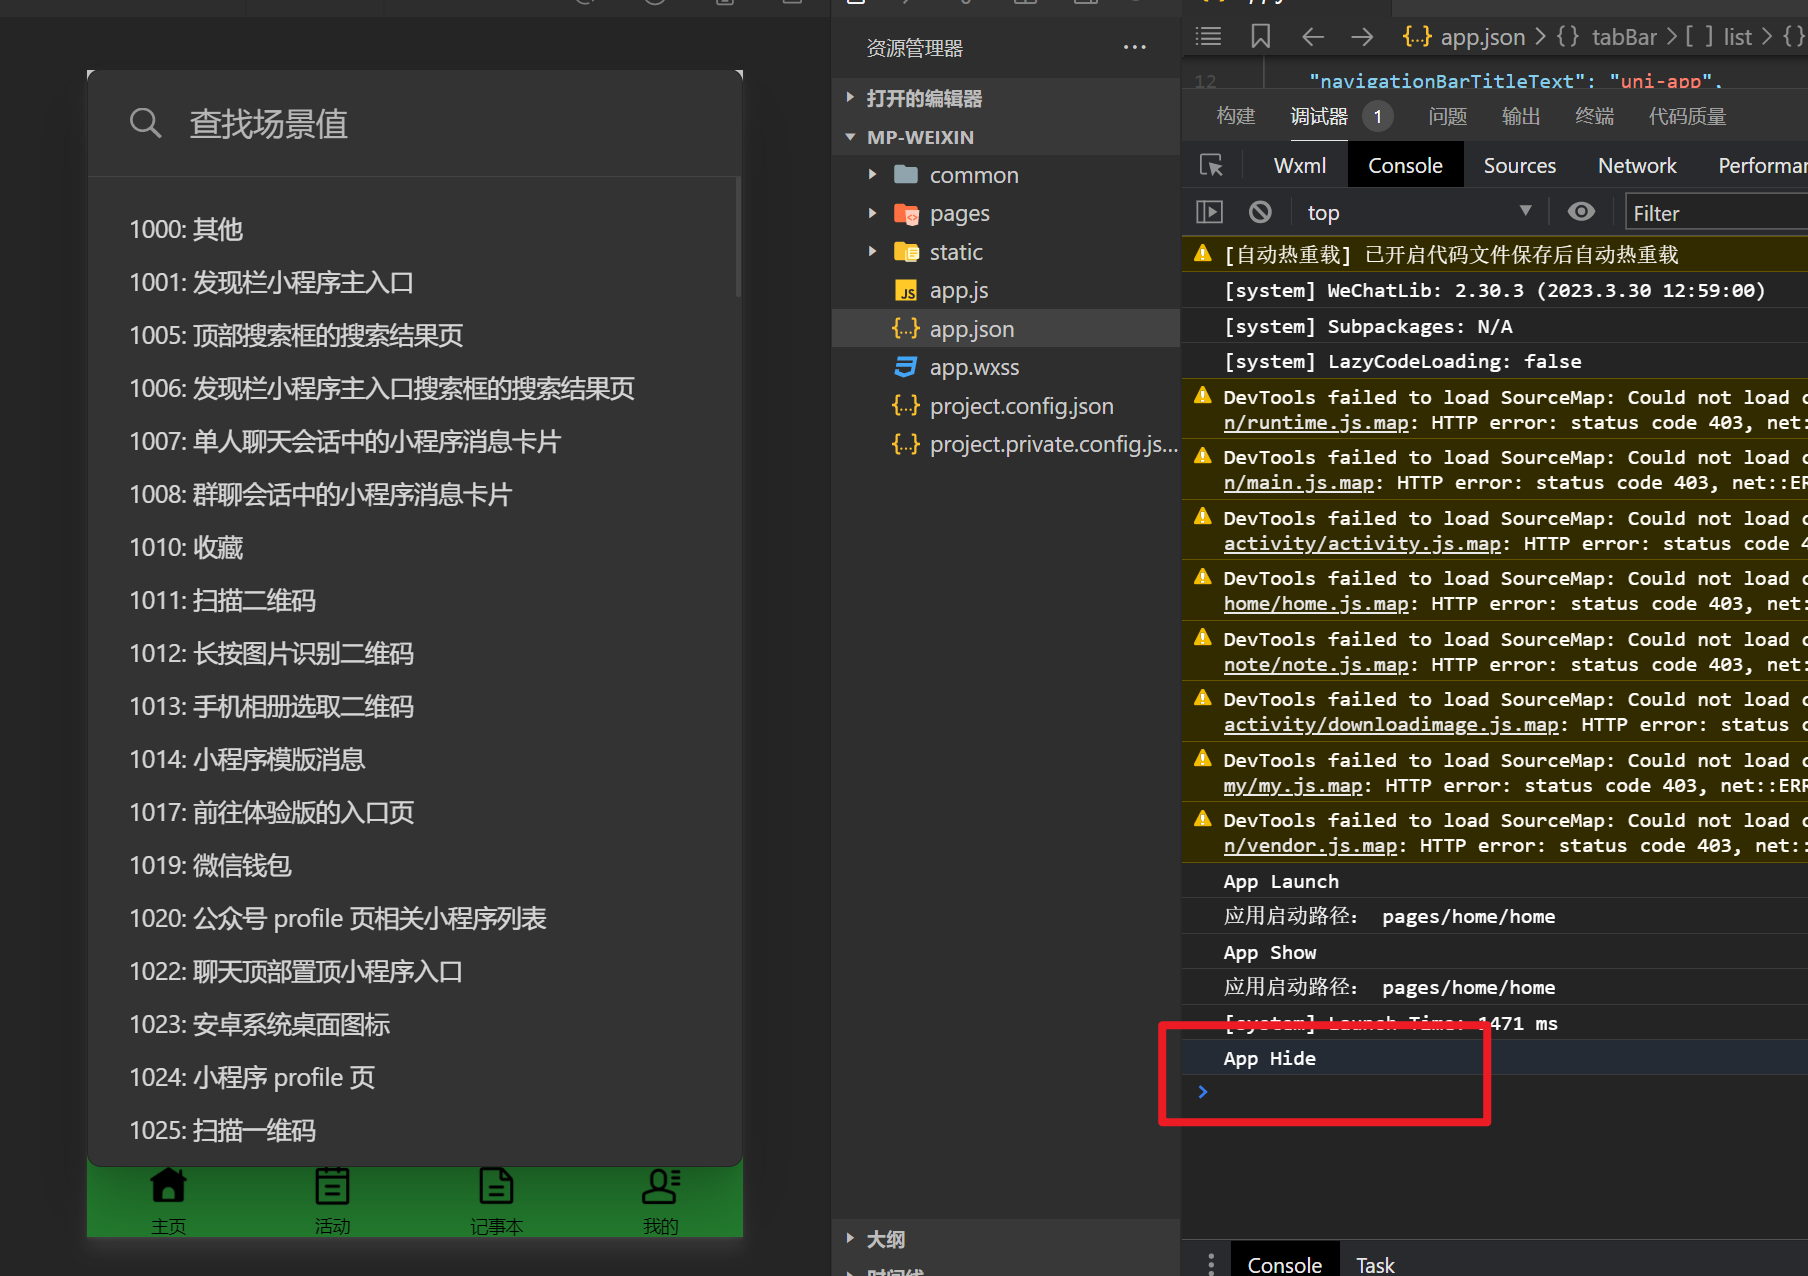Switch to the 输出 tab
This screenshot has height=1276, width=1808.
pyautogui.click(x=1521, y=116)
